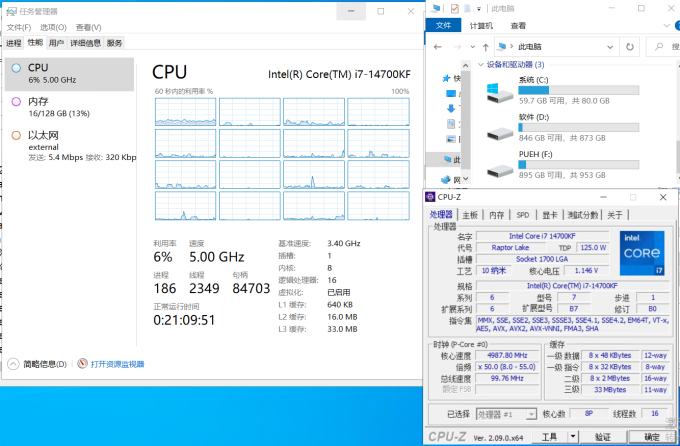Viewport: 680px width, 446px height.
Task: Go back in File Explorer
Action: 438,47
